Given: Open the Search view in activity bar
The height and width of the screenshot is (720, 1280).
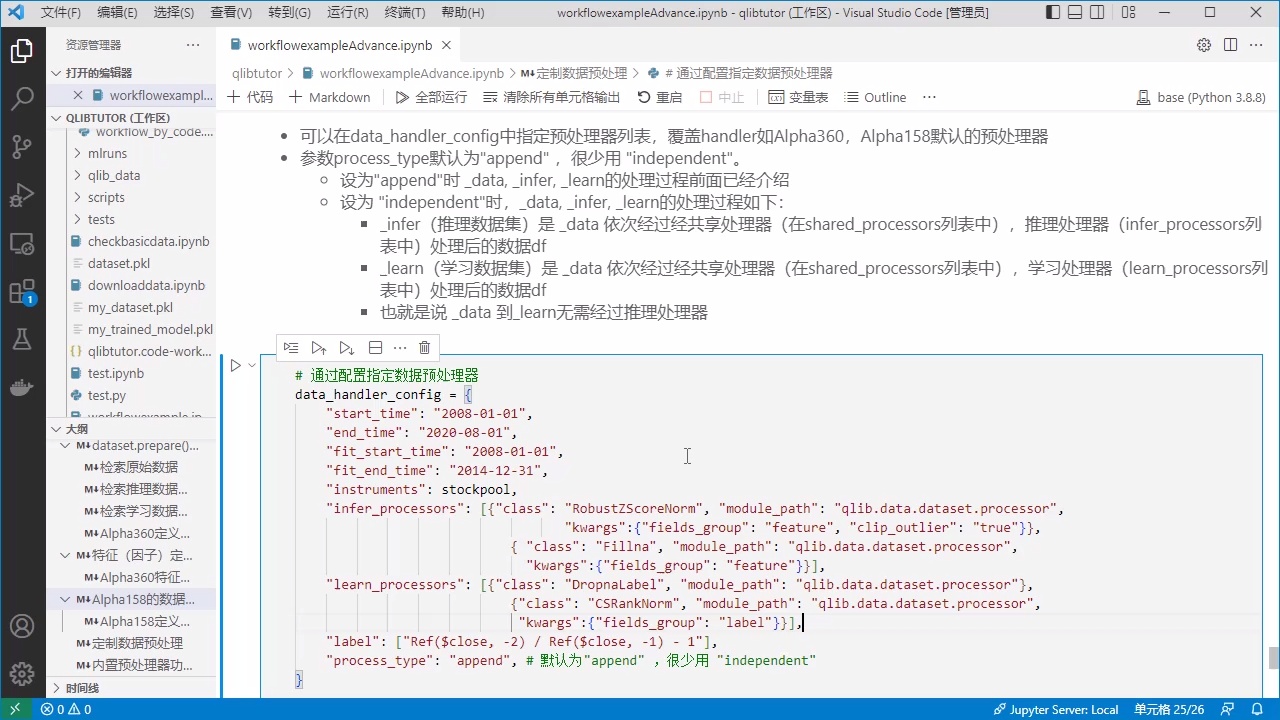Looking at the screenshot, I should (x=22, y=98).
